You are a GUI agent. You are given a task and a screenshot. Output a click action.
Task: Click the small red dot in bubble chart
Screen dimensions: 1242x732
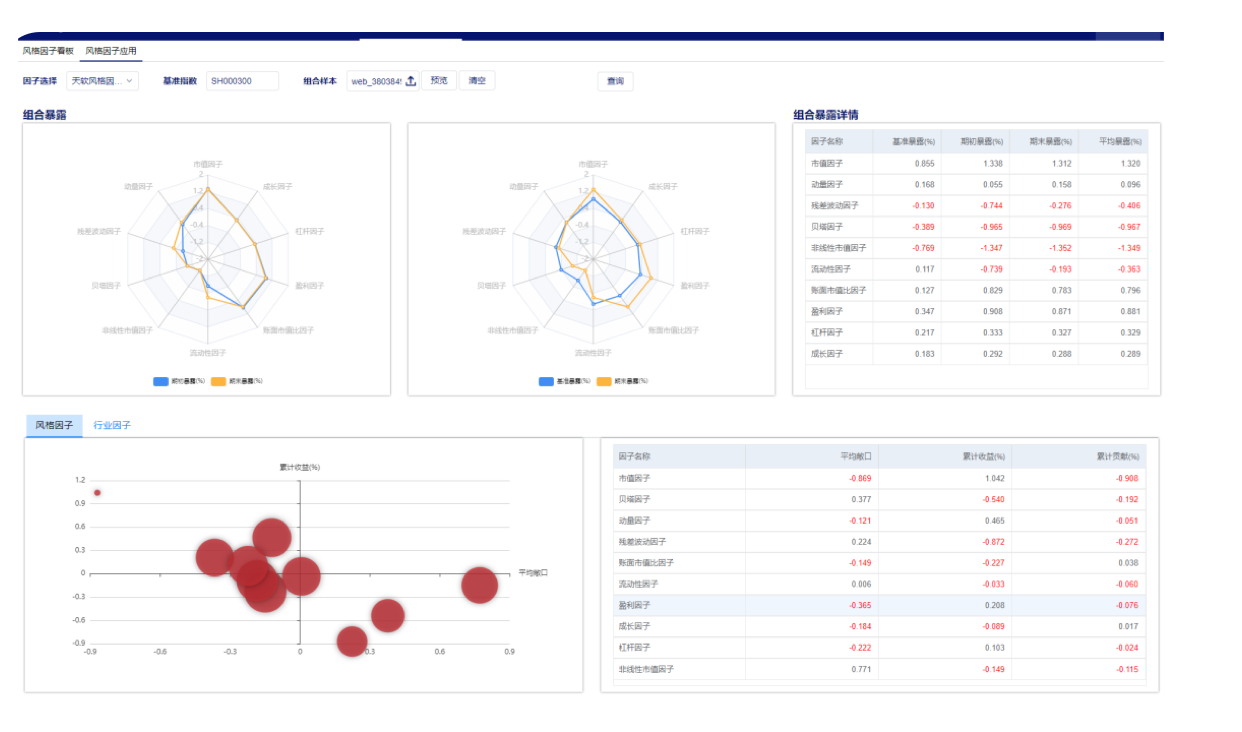click(97, 492)
